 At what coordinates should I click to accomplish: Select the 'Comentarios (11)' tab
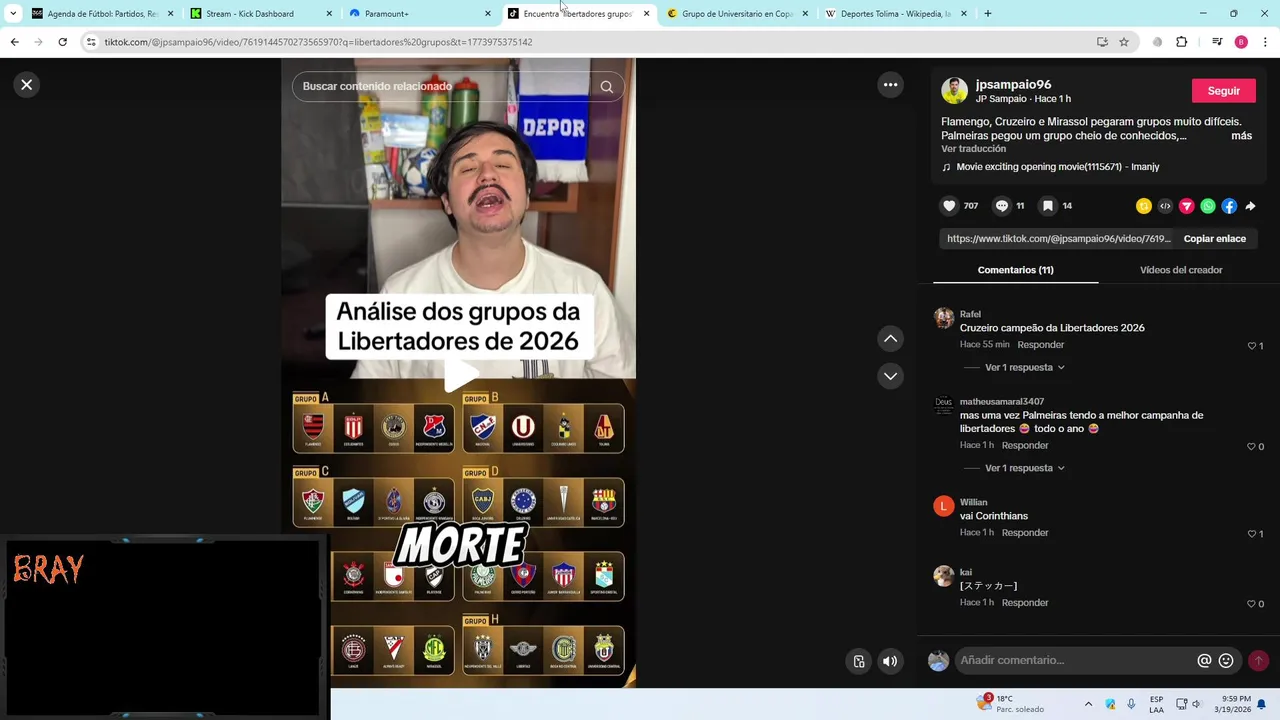(x=1015, y=270)
